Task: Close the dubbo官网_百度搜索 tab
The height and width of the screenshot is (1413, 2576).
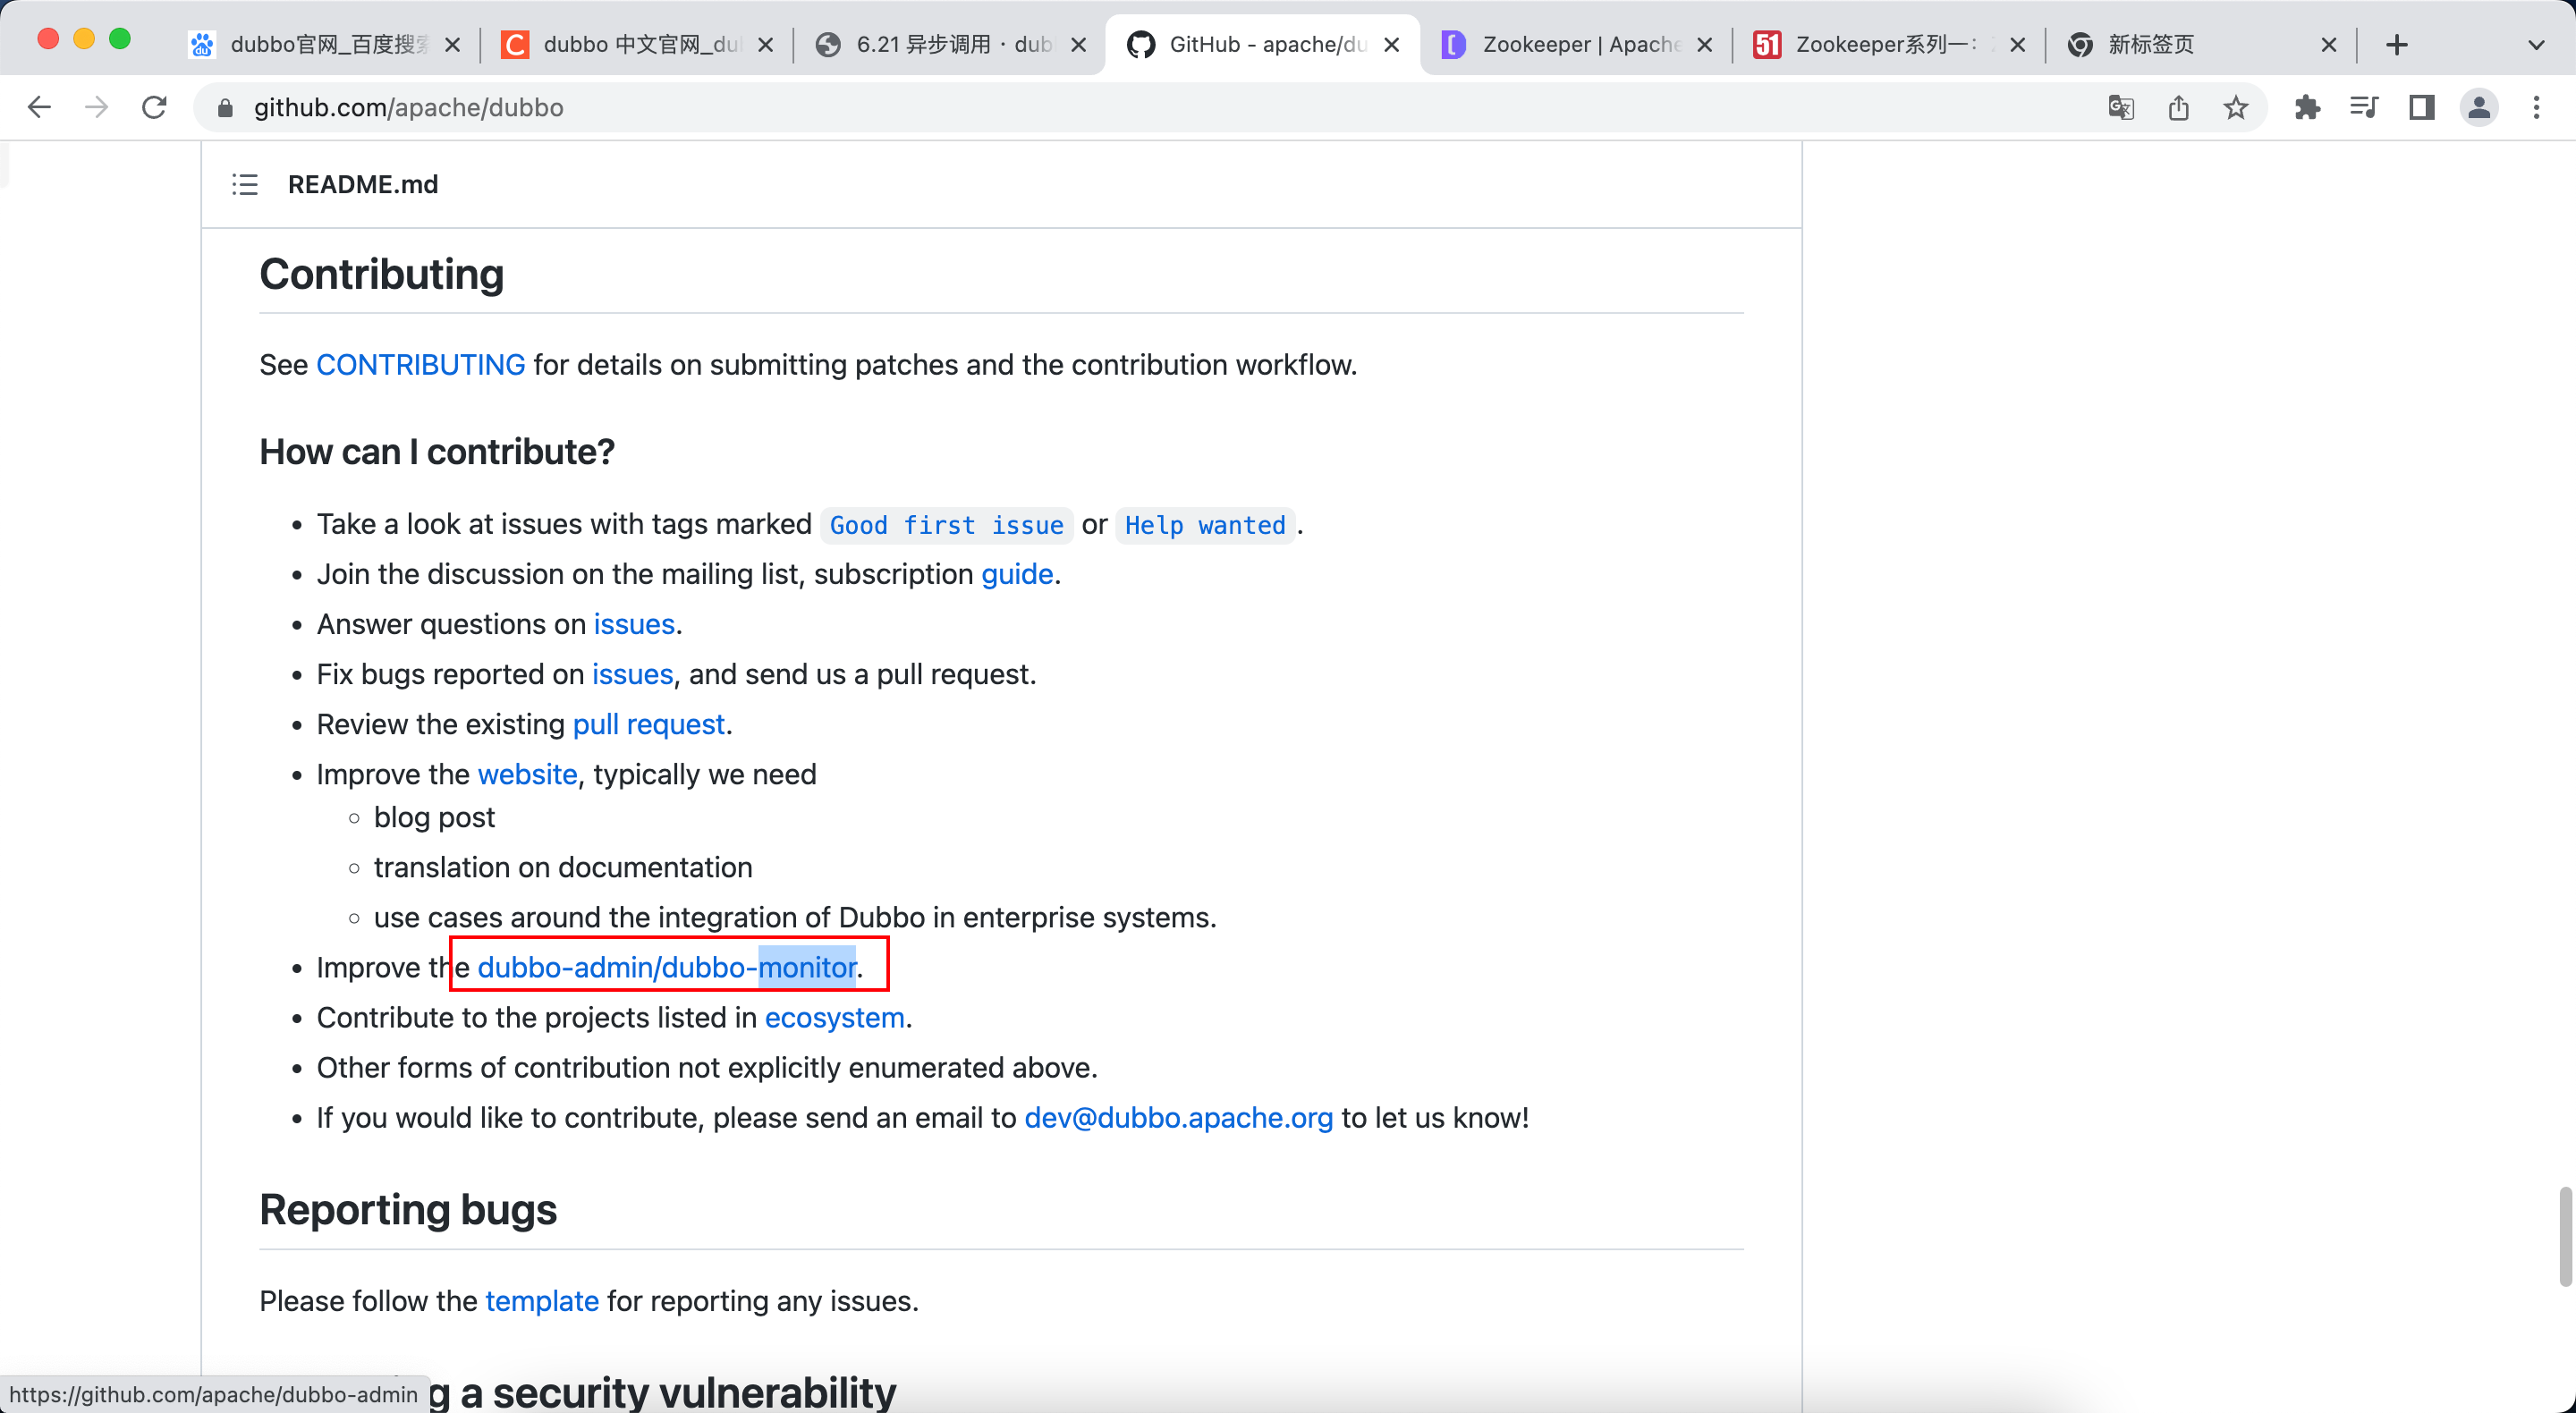Action: (x=452, y=45)
